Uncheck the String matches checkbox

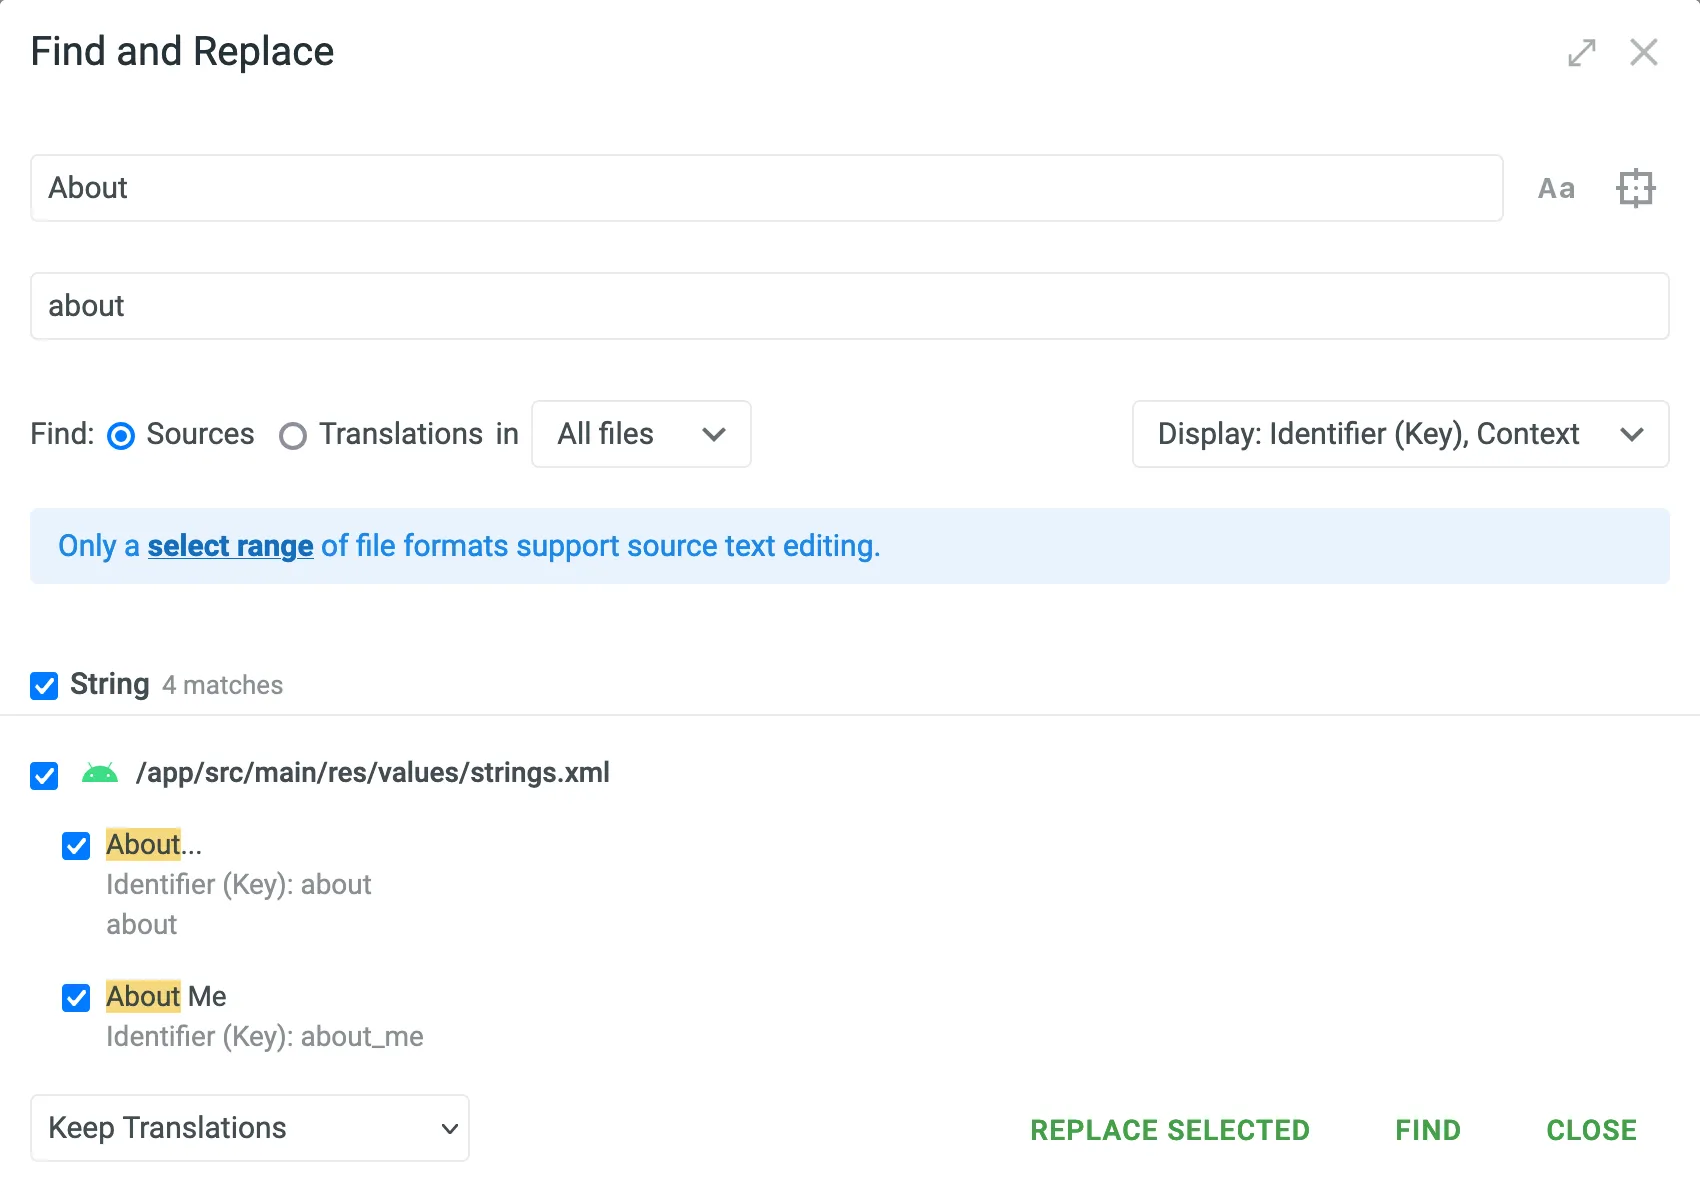pyautogui.click(x=44, y=686)
